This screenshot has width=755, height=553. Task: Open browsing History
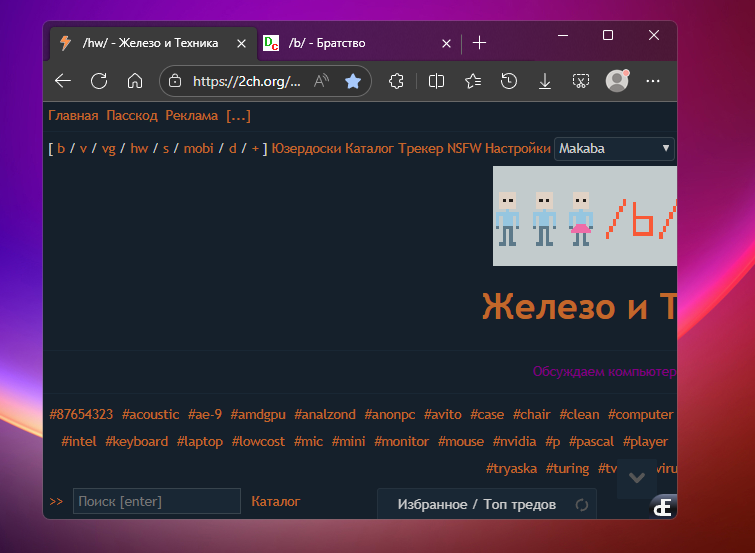509,81
